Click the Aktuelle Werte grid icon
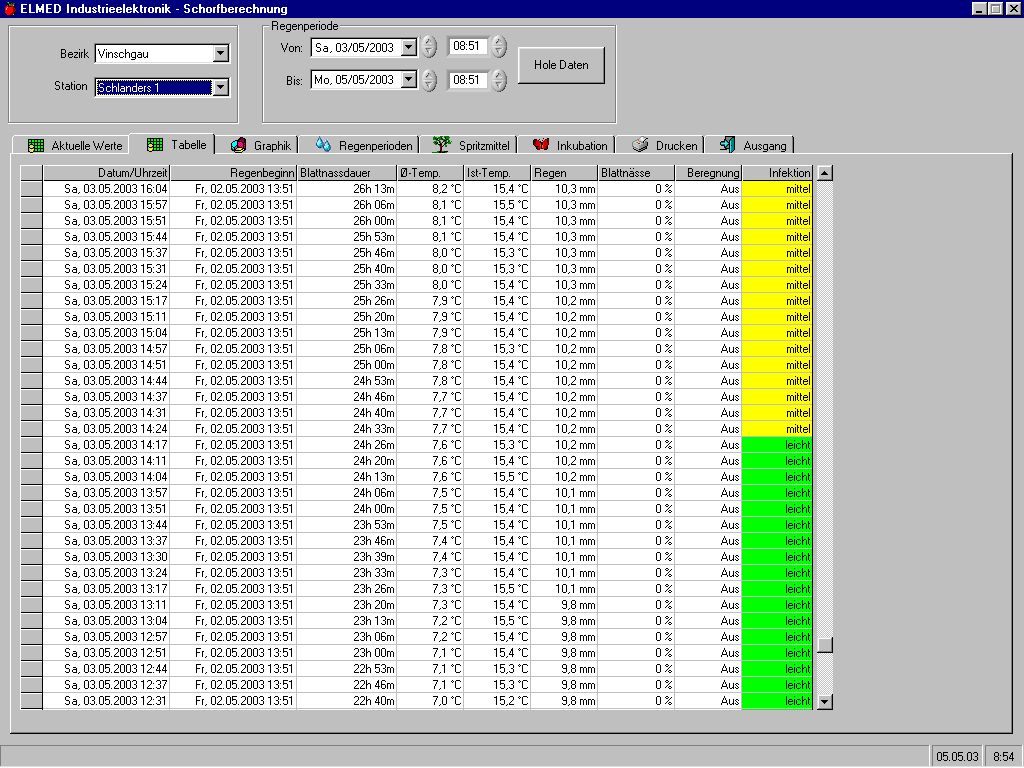 point(36,145)
